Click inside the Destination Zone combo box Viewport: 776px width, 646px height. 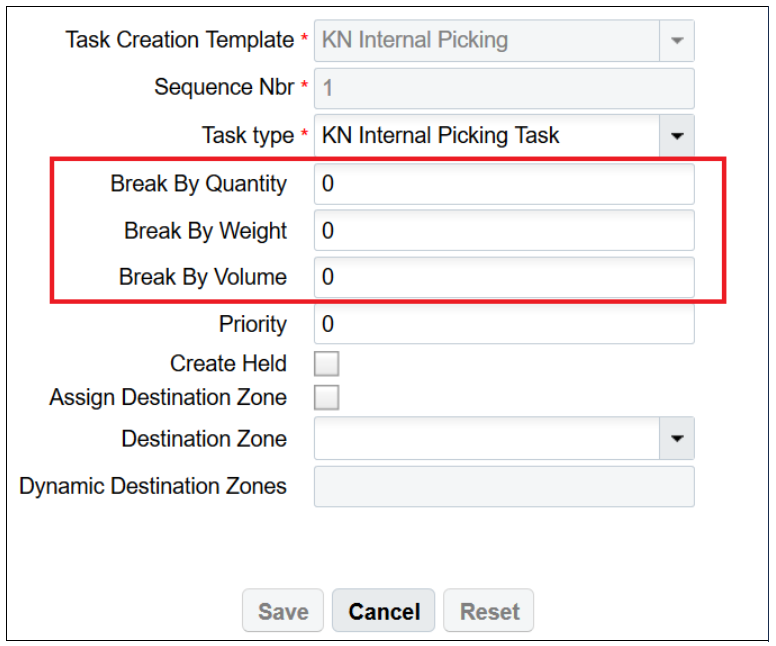(x=486, y=439)
